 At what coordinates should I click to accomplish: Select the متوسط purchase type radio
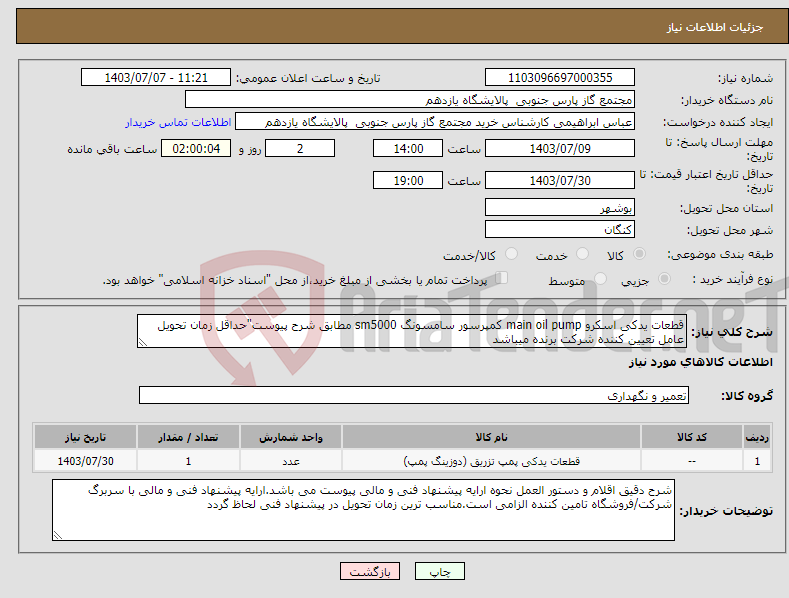600,279
